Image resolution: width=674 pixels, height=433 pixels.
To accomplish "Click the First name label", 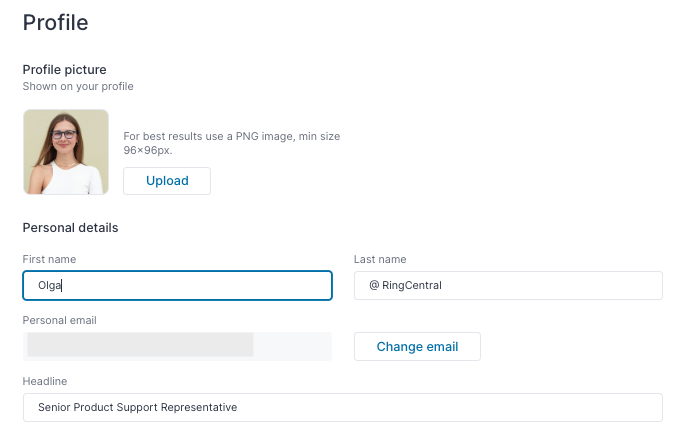I will tap(49, 259).
